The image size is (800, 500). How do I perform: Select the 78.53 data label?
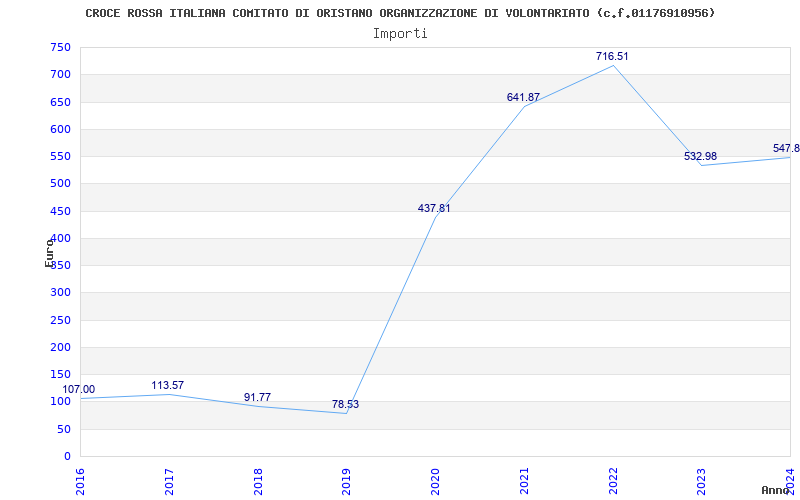345,405
